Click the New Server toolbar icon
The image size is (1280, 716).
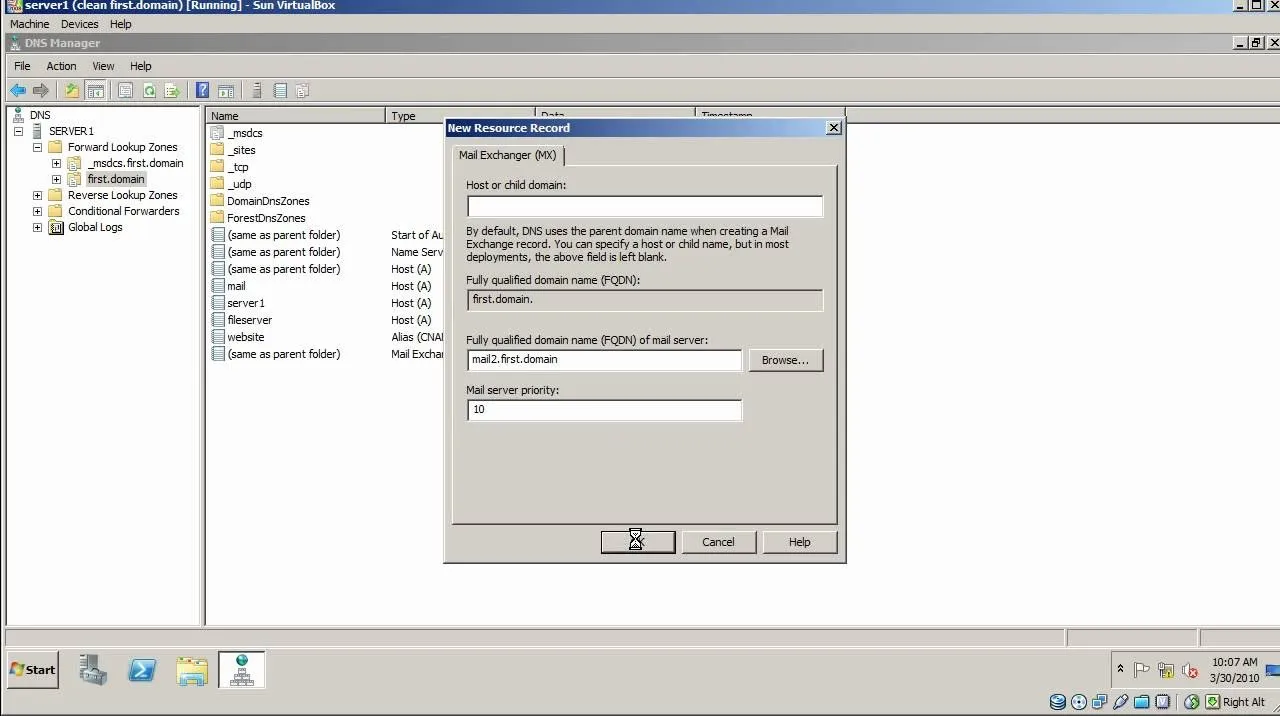point(257,91)
